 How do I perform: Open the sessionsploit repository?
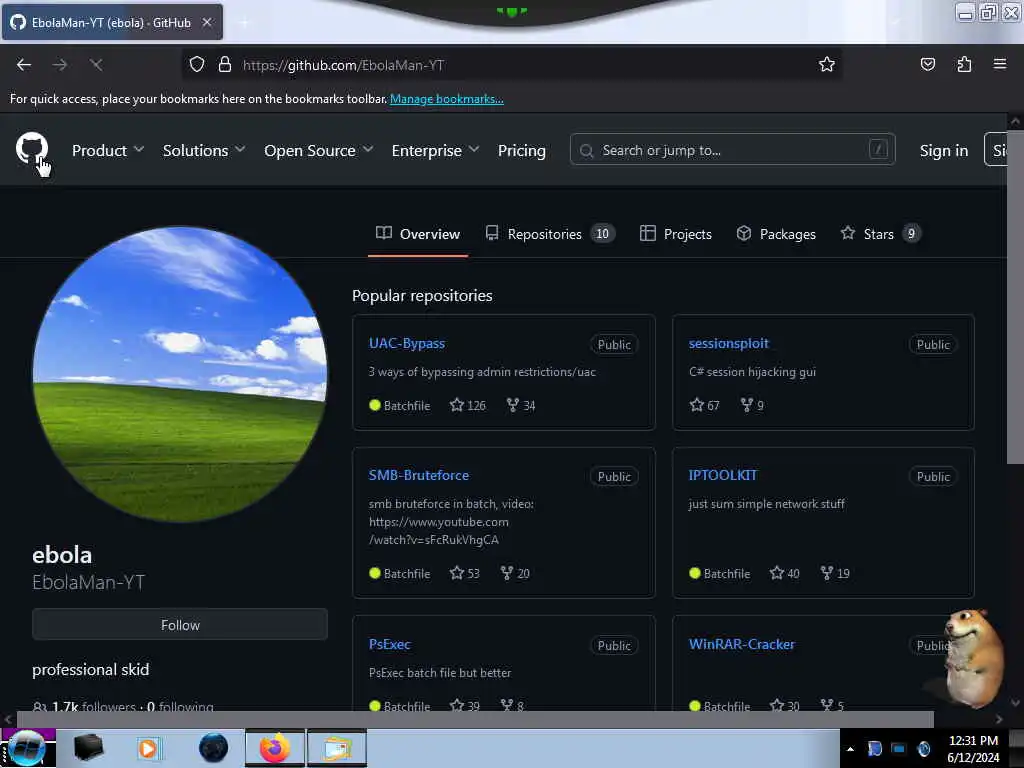coord(728,344)
